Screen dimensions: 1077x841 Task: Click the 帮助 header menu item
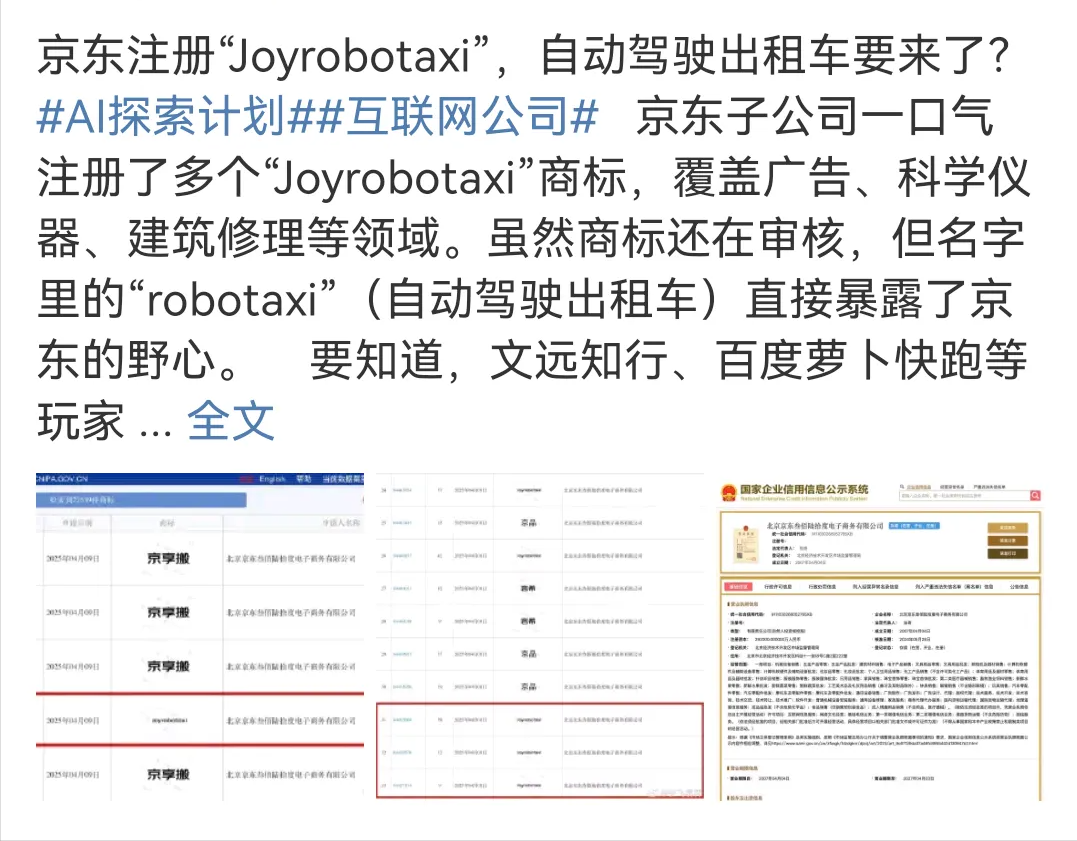click(x=304, y=480)
